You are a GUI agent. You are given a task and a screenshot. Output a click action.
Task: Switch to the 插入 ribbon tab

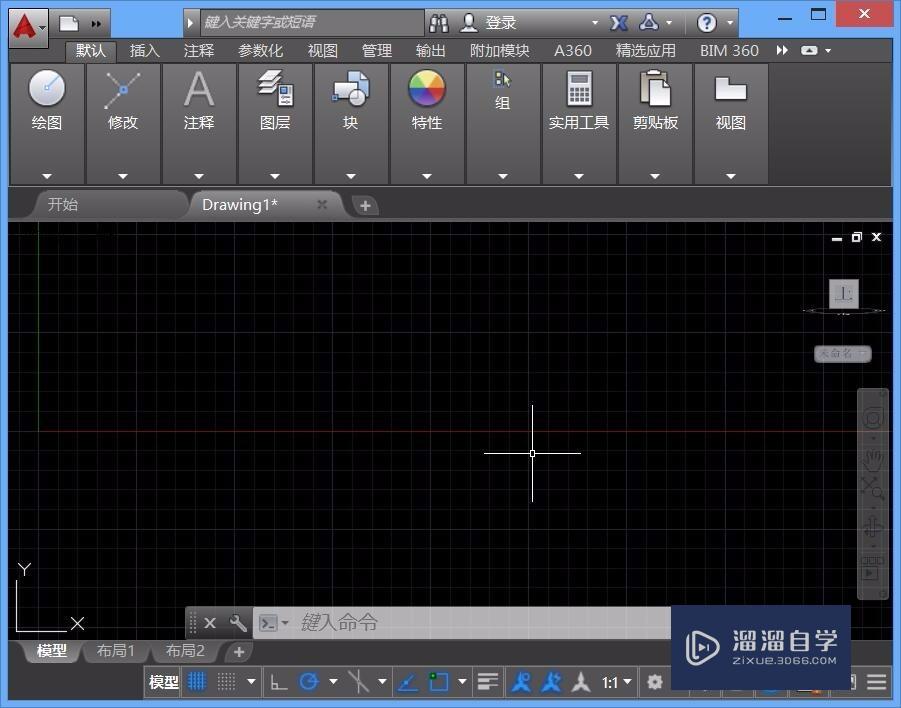(x=143, y=50)
